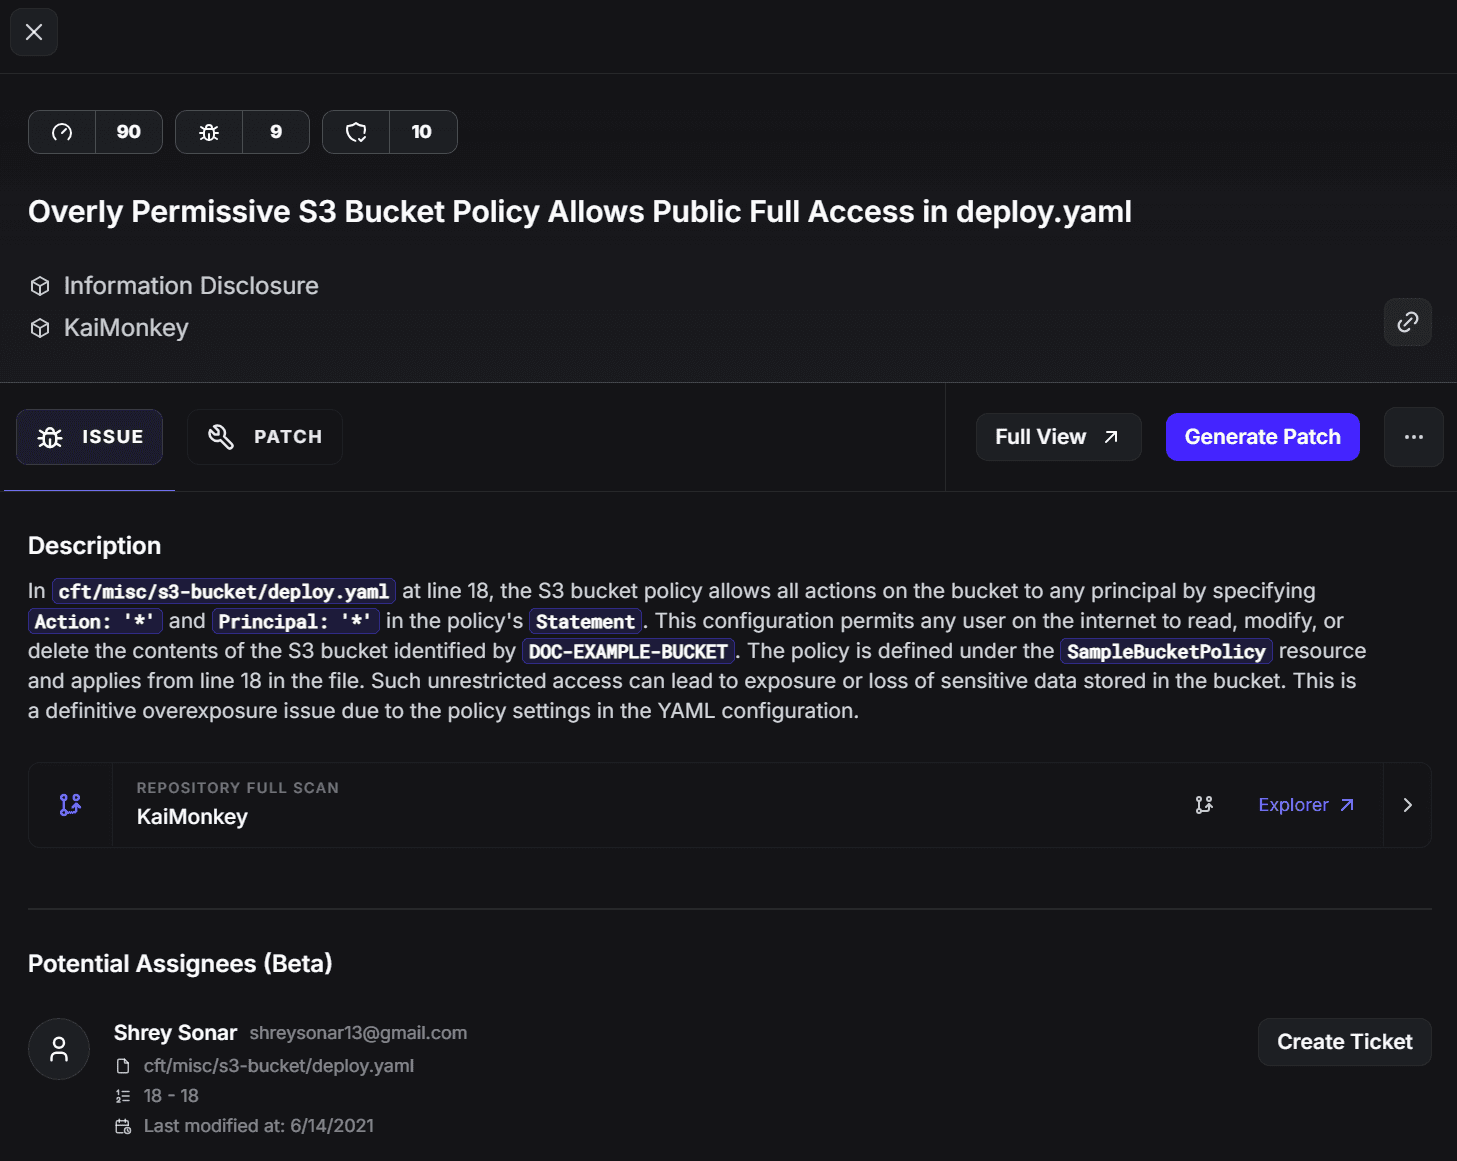
Task: Click the Shrey Sonar avatar icon
Action: [x=59, y=1049]
